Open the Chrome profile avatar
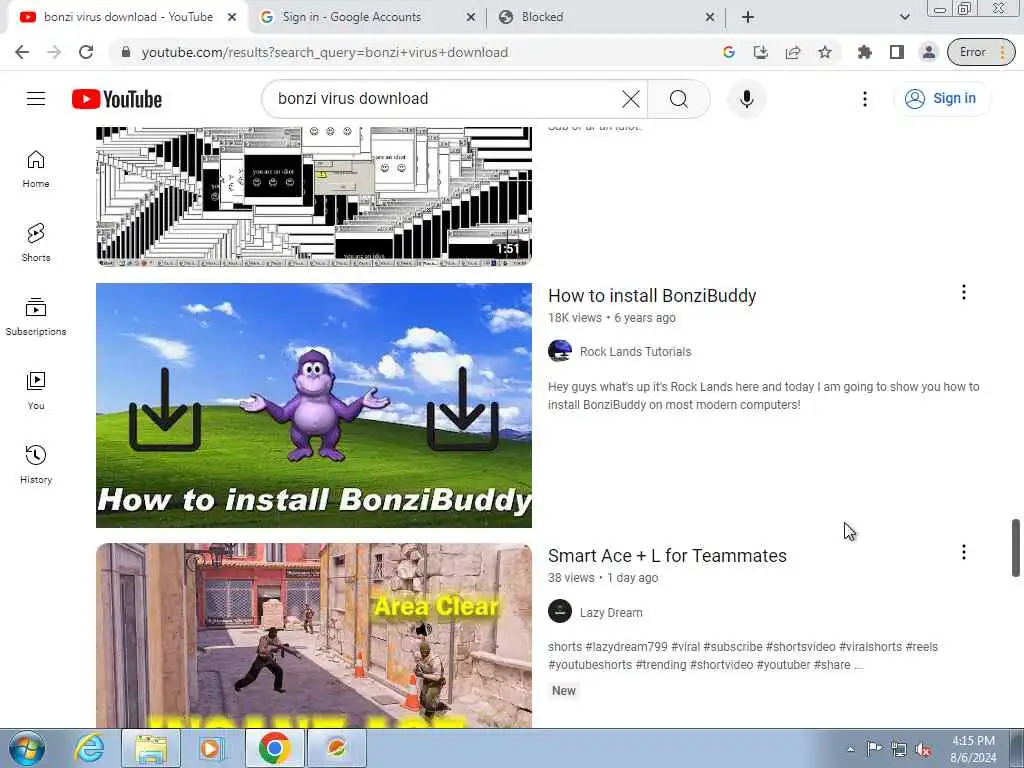Viewport: 1024px width, 768px height. pyautogui.click(x=928, y=52)
